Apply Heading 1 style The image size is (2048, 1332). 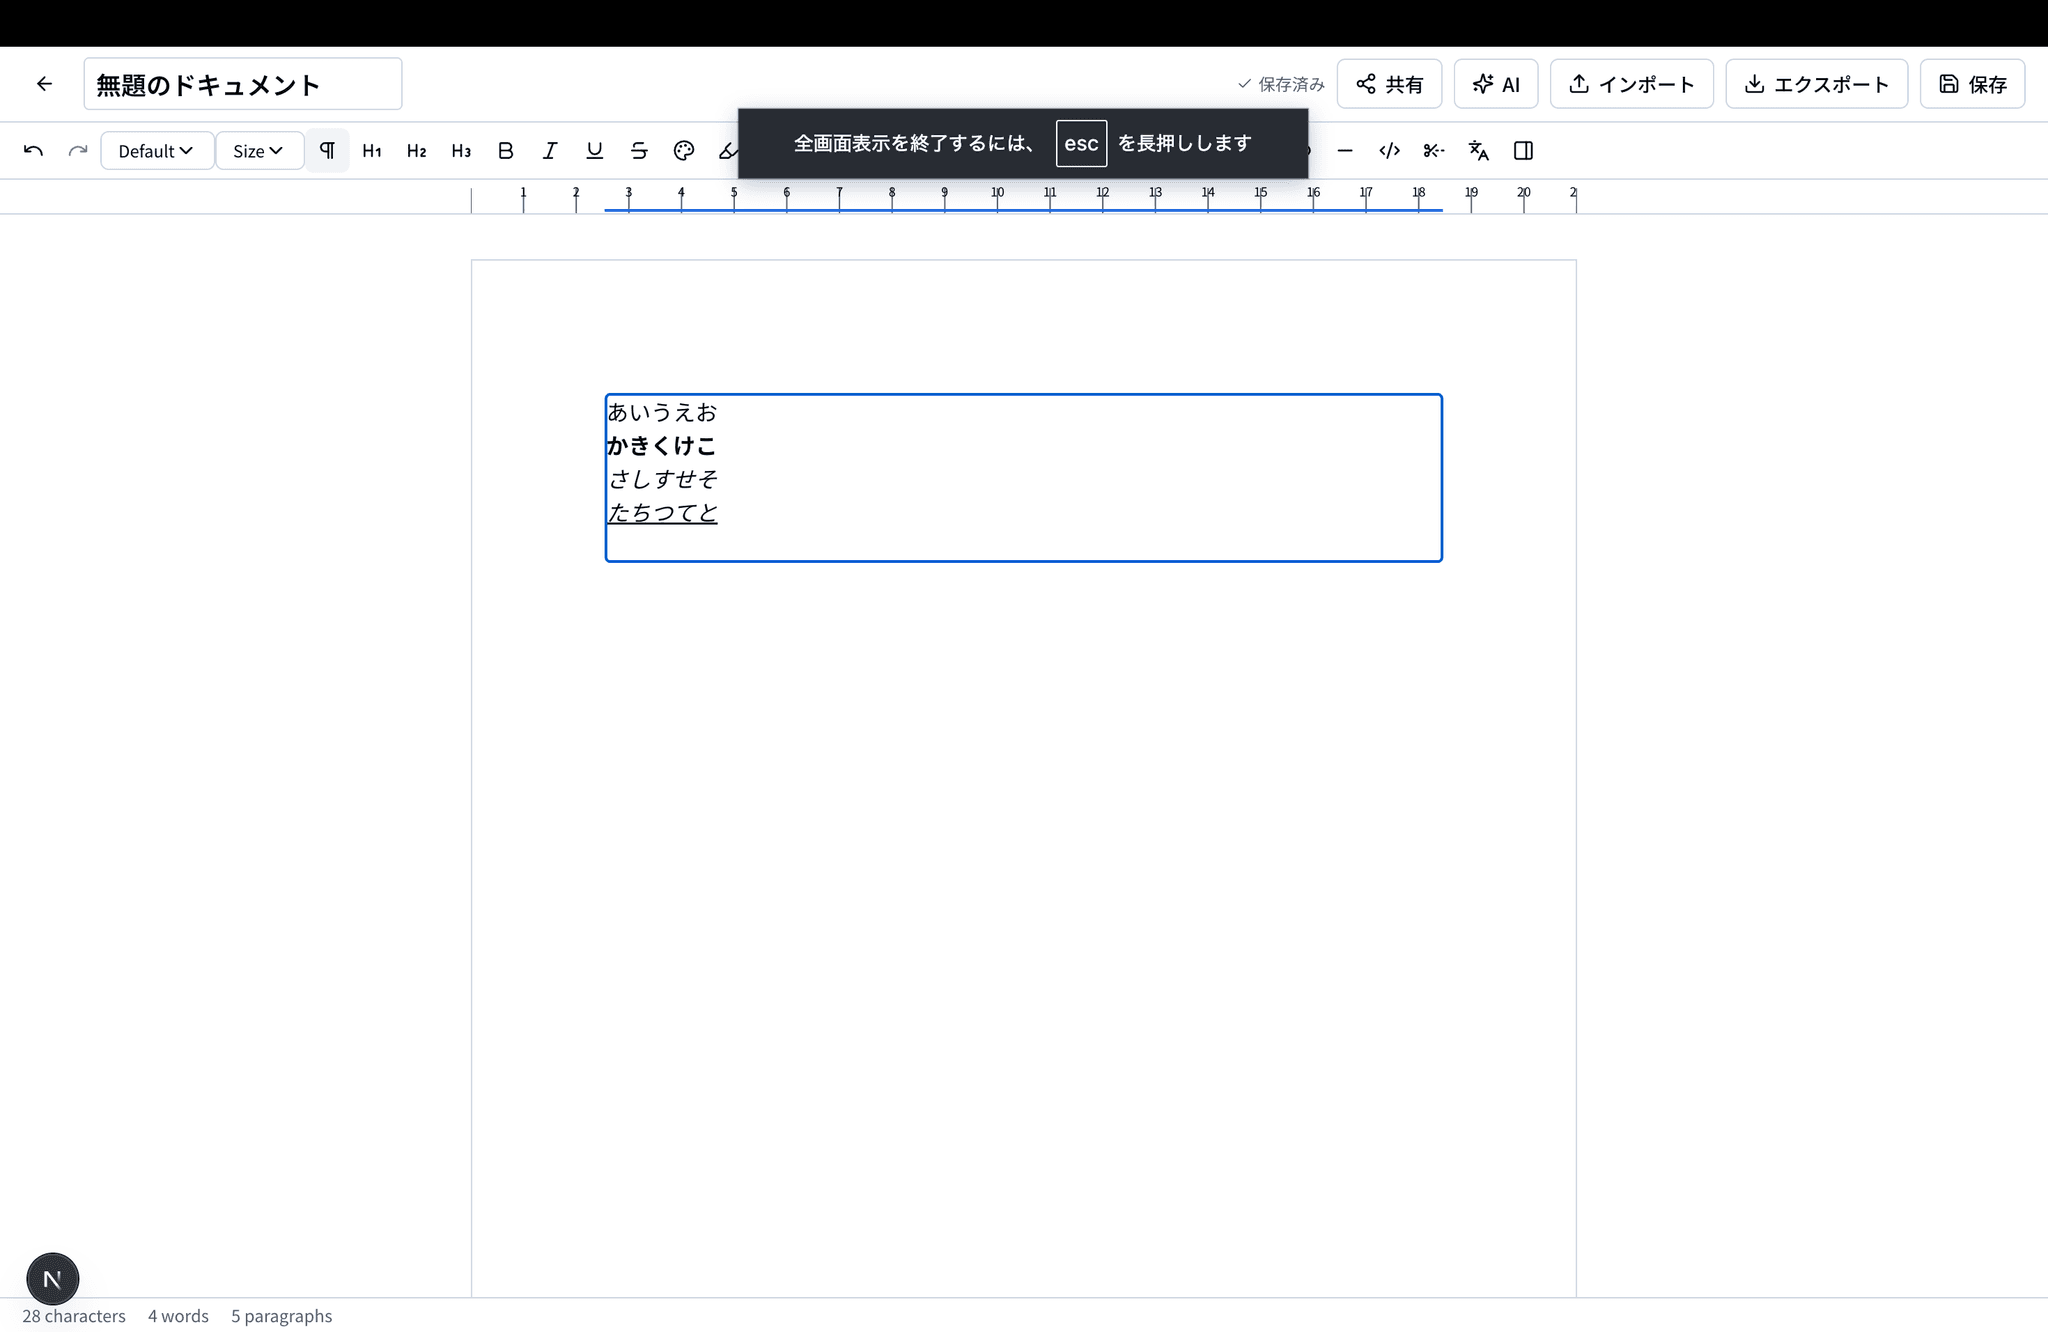[x=372, y=151]
